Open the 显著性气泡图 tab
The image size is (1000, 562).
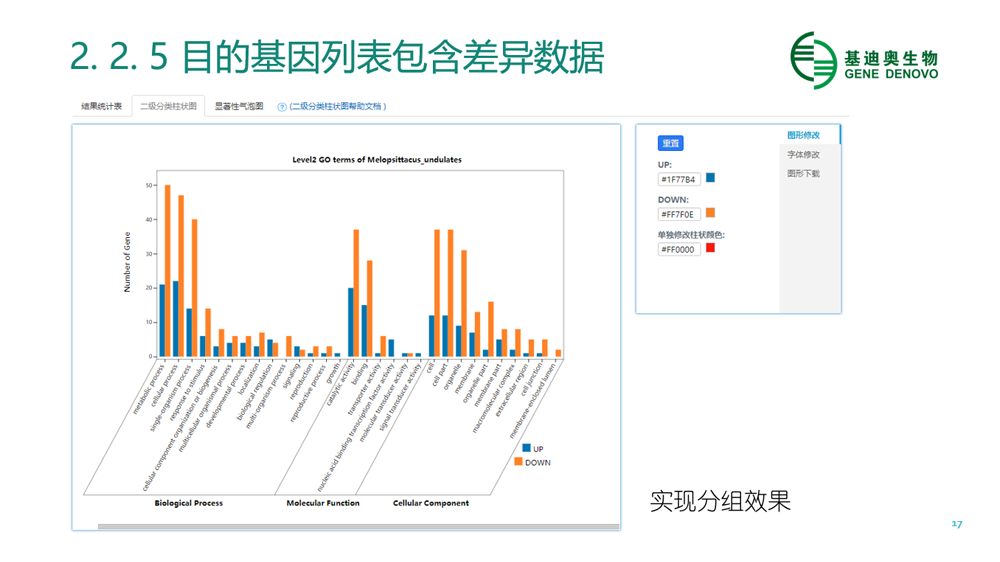pyautogui.click(x=239, y=107)
